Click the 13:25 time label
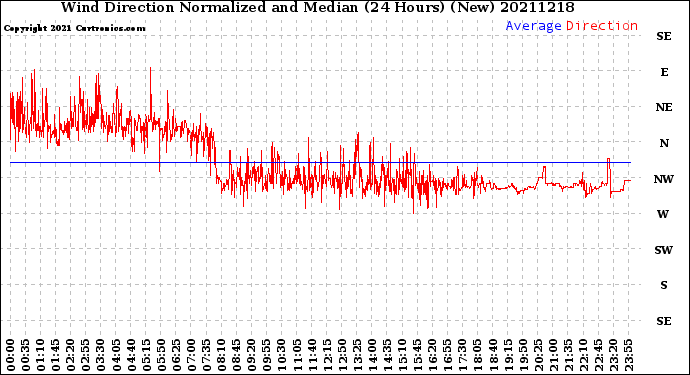The image size is (690, 375). point(357,355)
